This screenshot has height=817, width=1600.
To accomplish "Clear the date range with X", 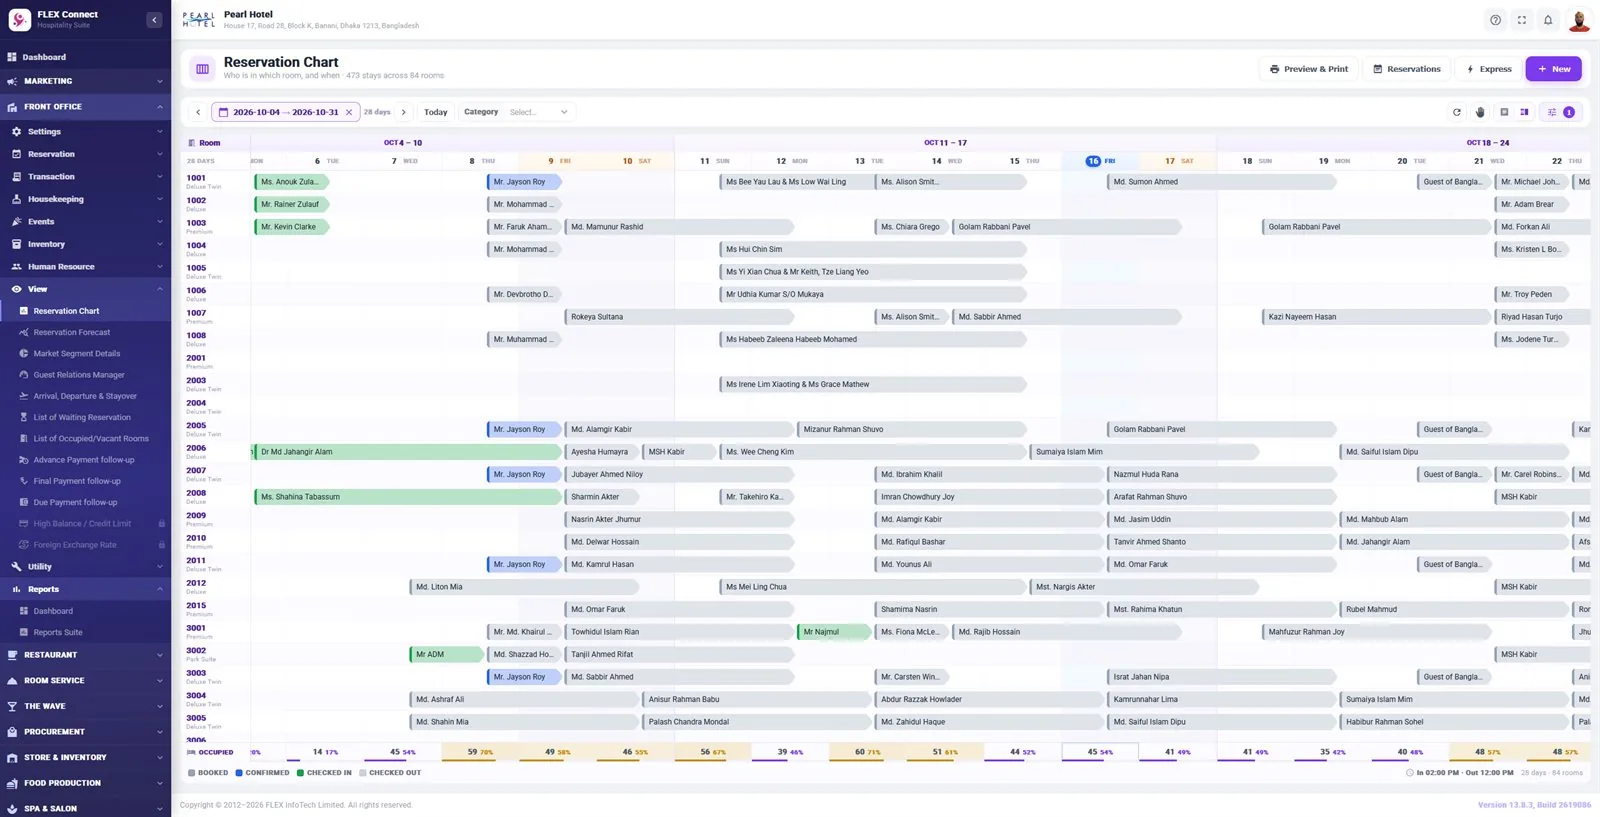I will pos(349,112).
